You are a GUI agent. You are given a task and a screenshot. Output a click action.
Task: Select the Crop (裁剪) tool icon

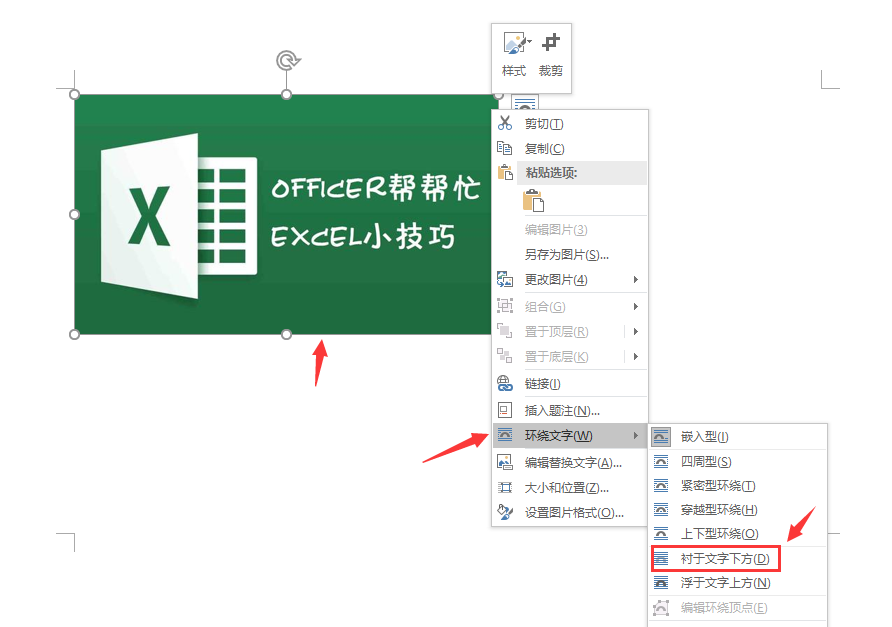[x=550, y=44]
